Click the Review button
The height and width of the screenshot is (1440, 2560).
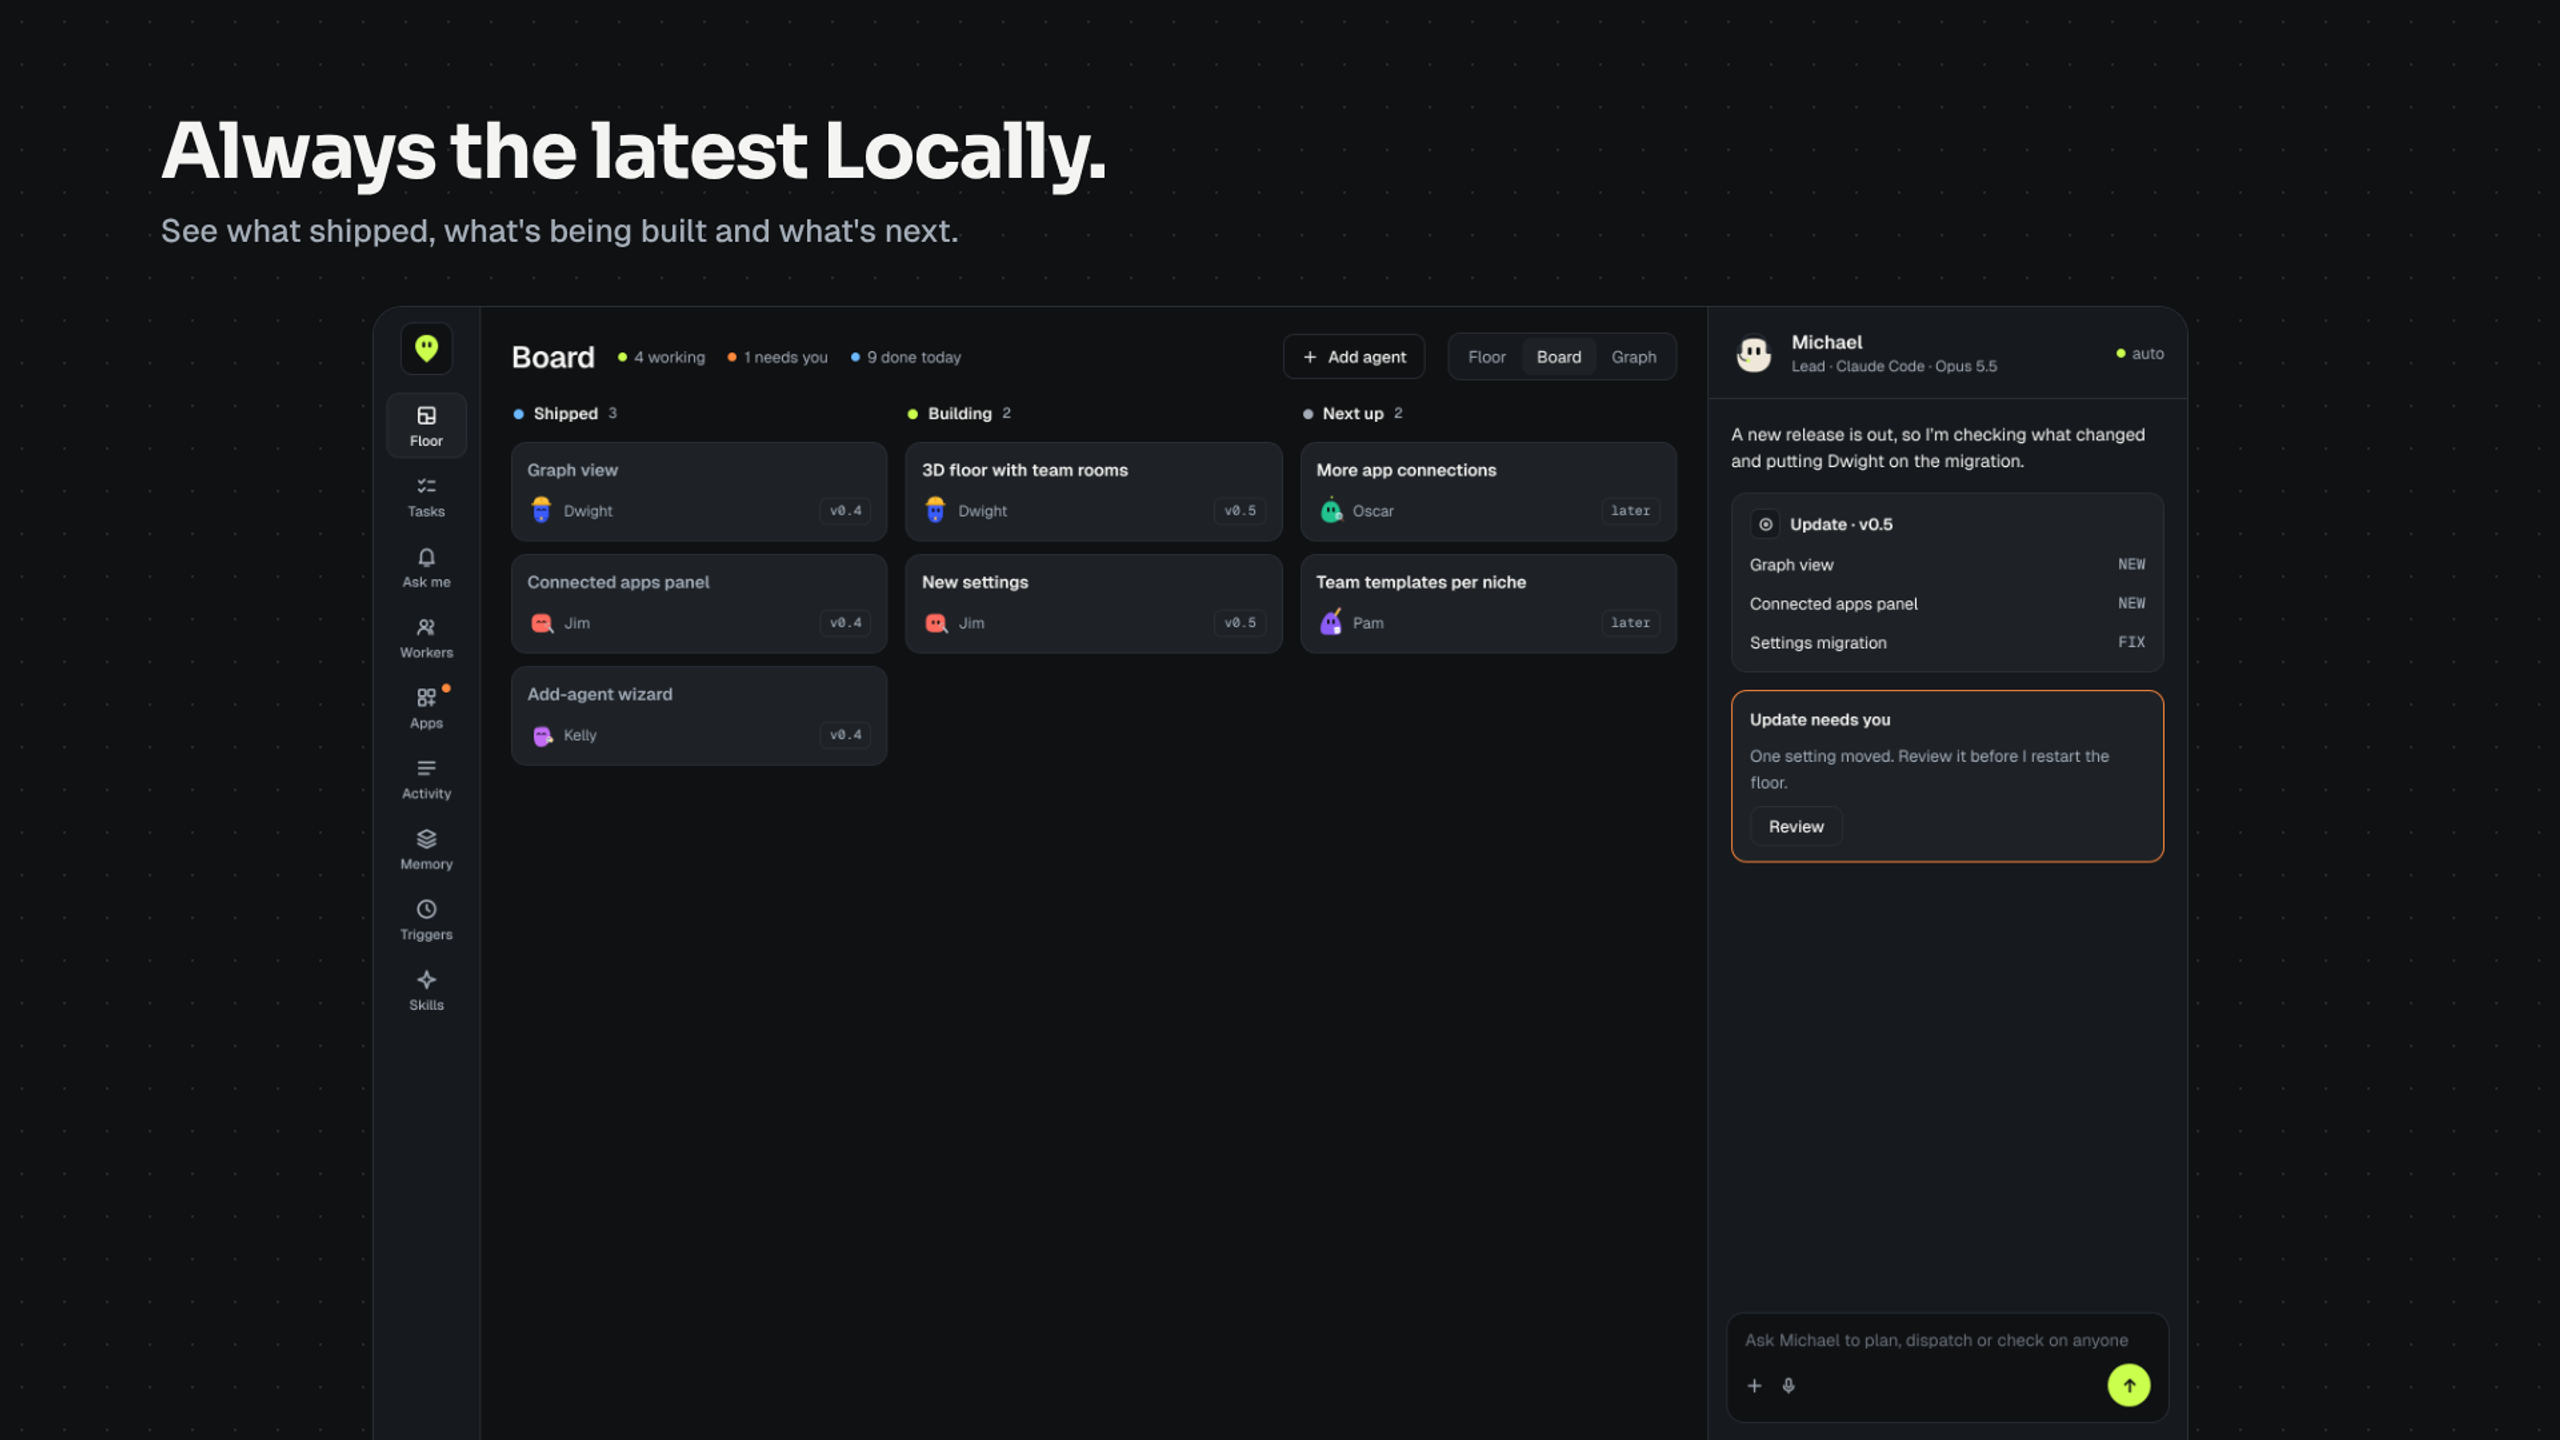click(1796, 826)
